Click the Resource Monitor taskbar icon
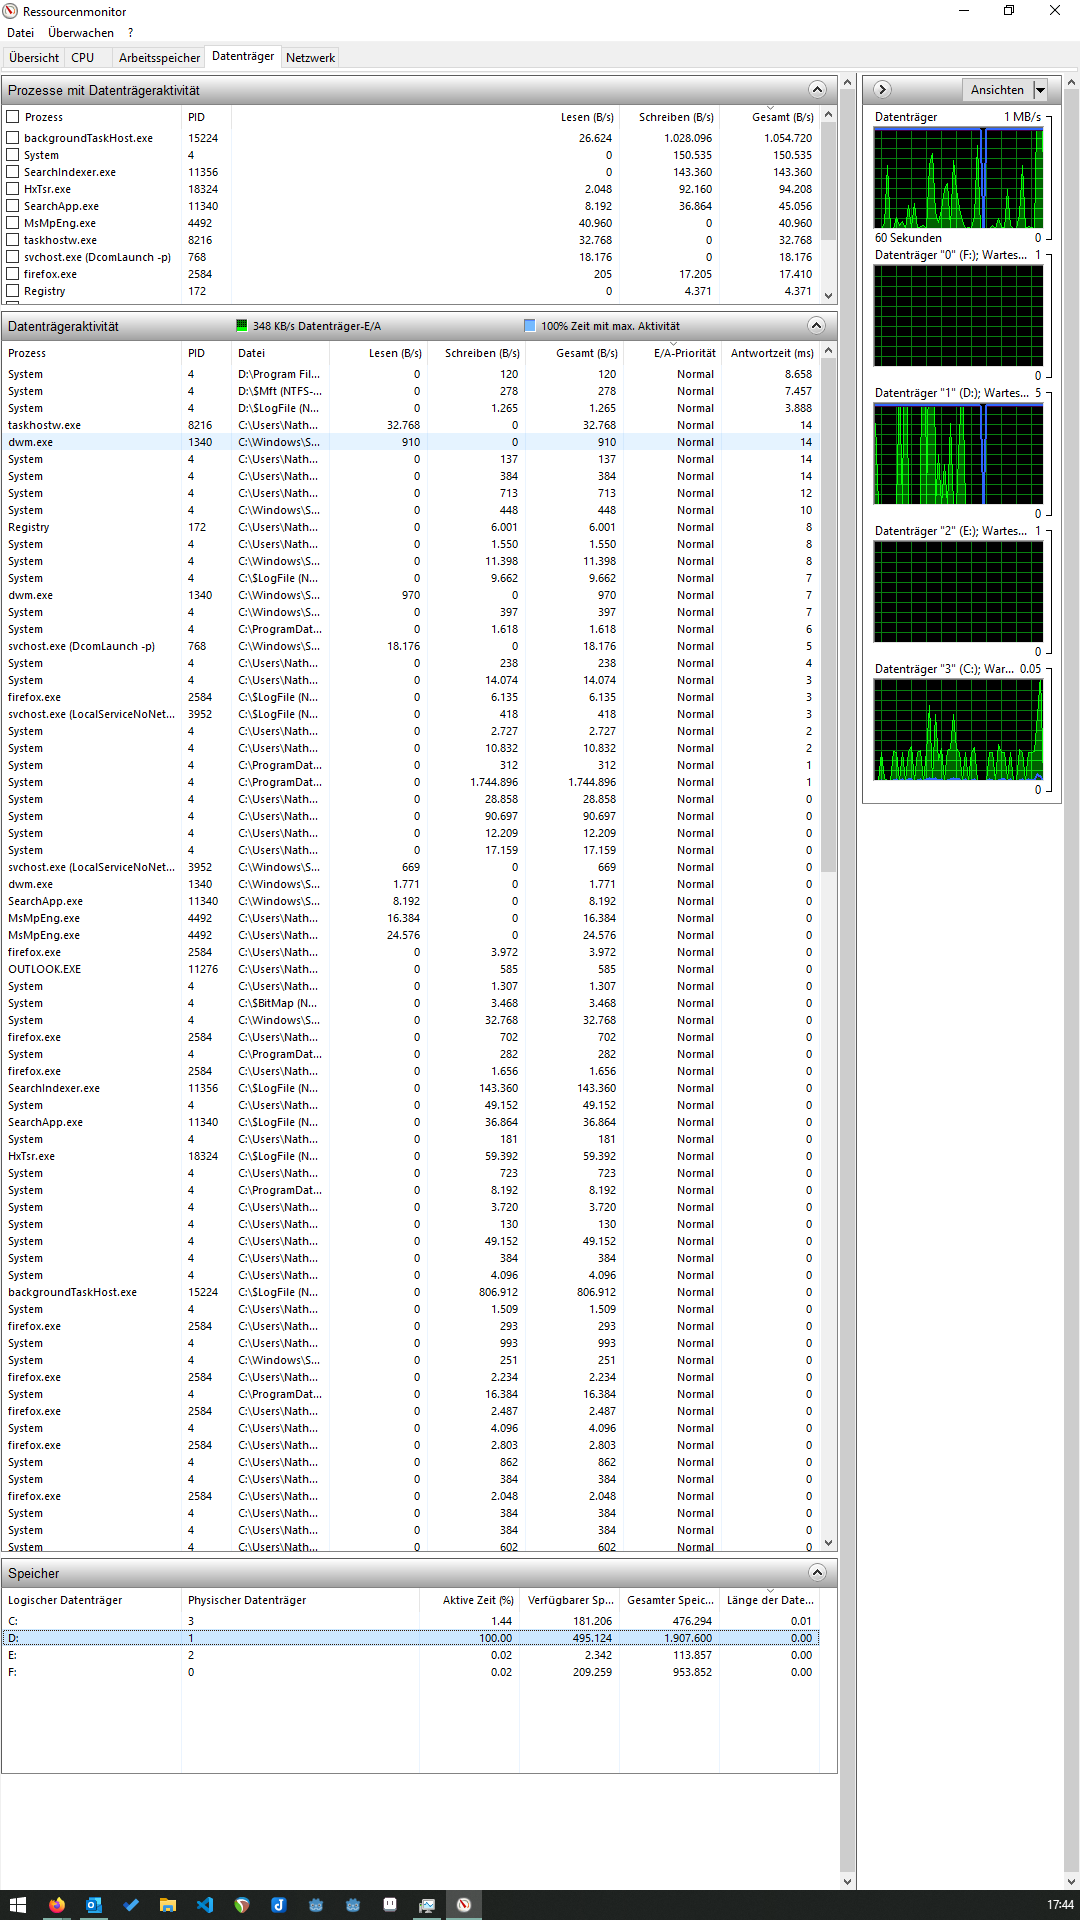 pyautogui.click(x=463, y=1905)
